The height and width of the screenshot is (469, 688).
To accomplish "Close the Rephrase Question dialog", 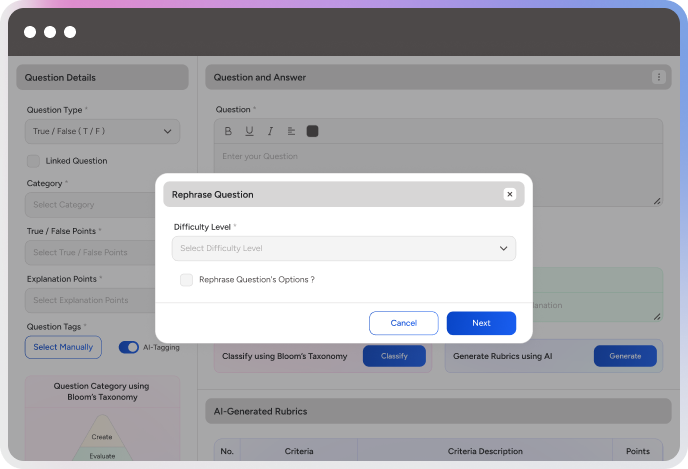I will (510, 194).
